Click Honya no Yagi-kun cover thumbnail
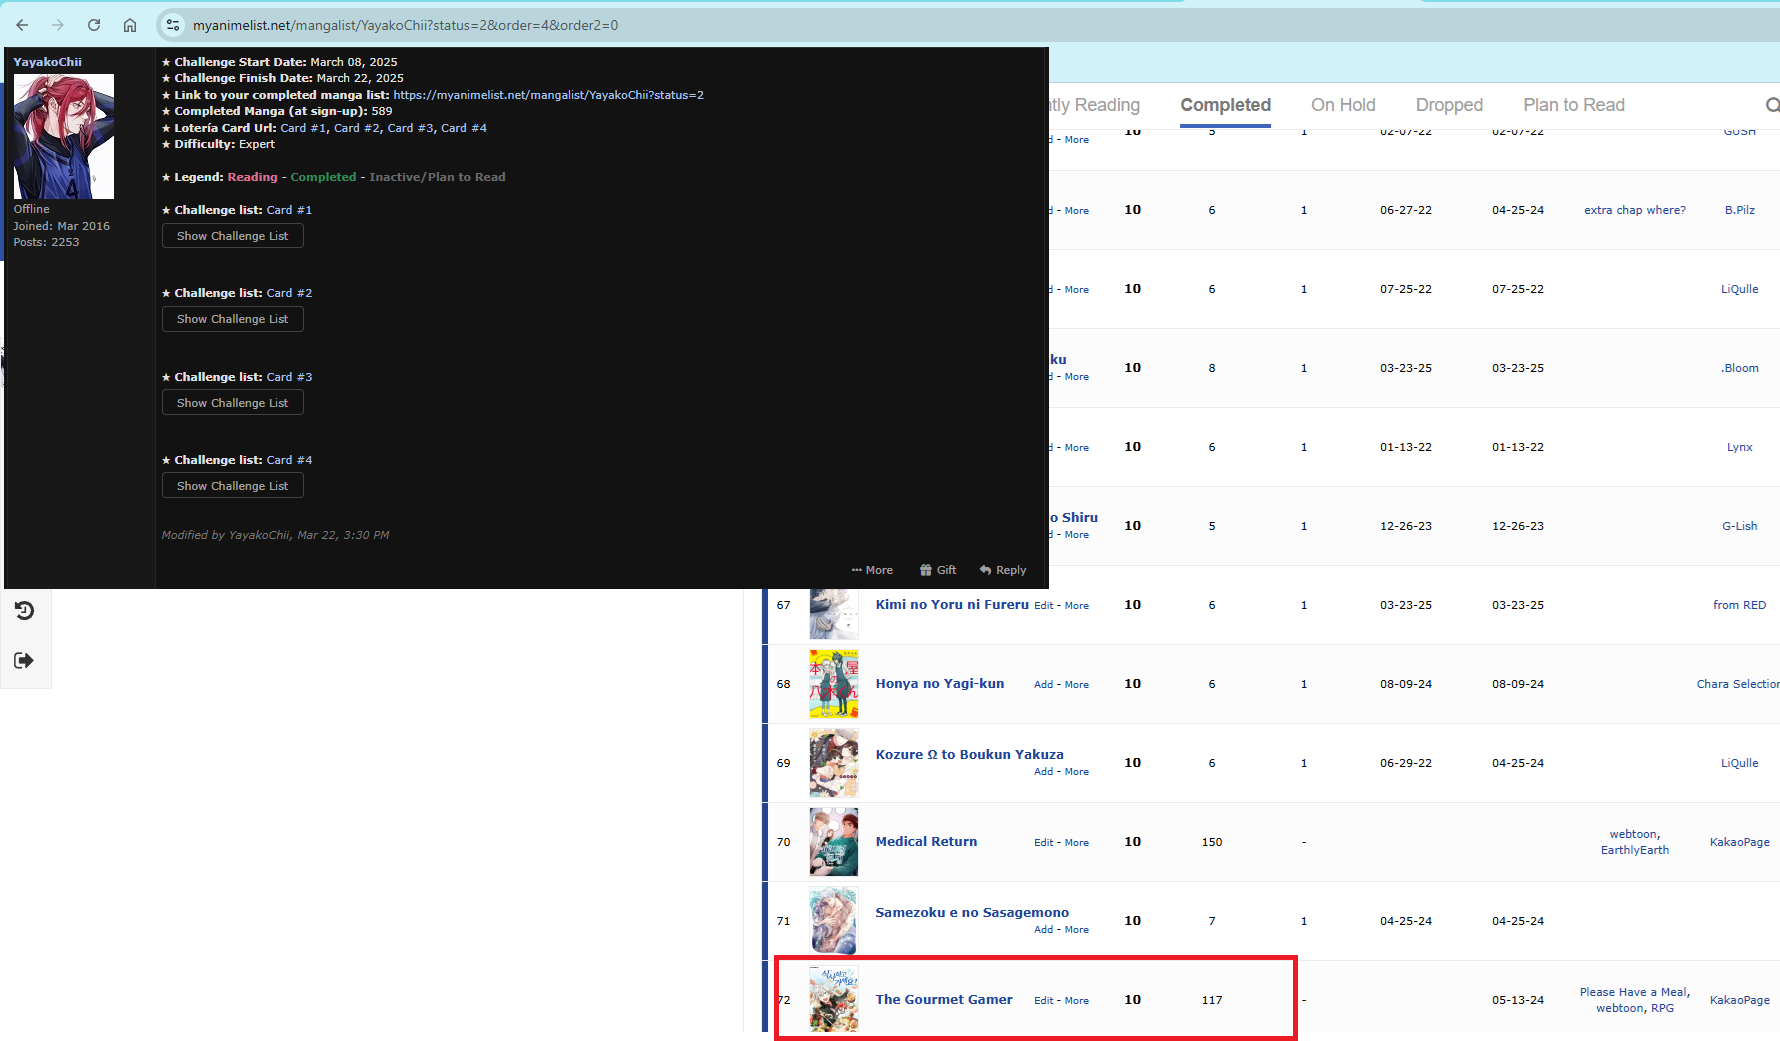The height and width of the screenshot is (1041, 1780). 834,684
